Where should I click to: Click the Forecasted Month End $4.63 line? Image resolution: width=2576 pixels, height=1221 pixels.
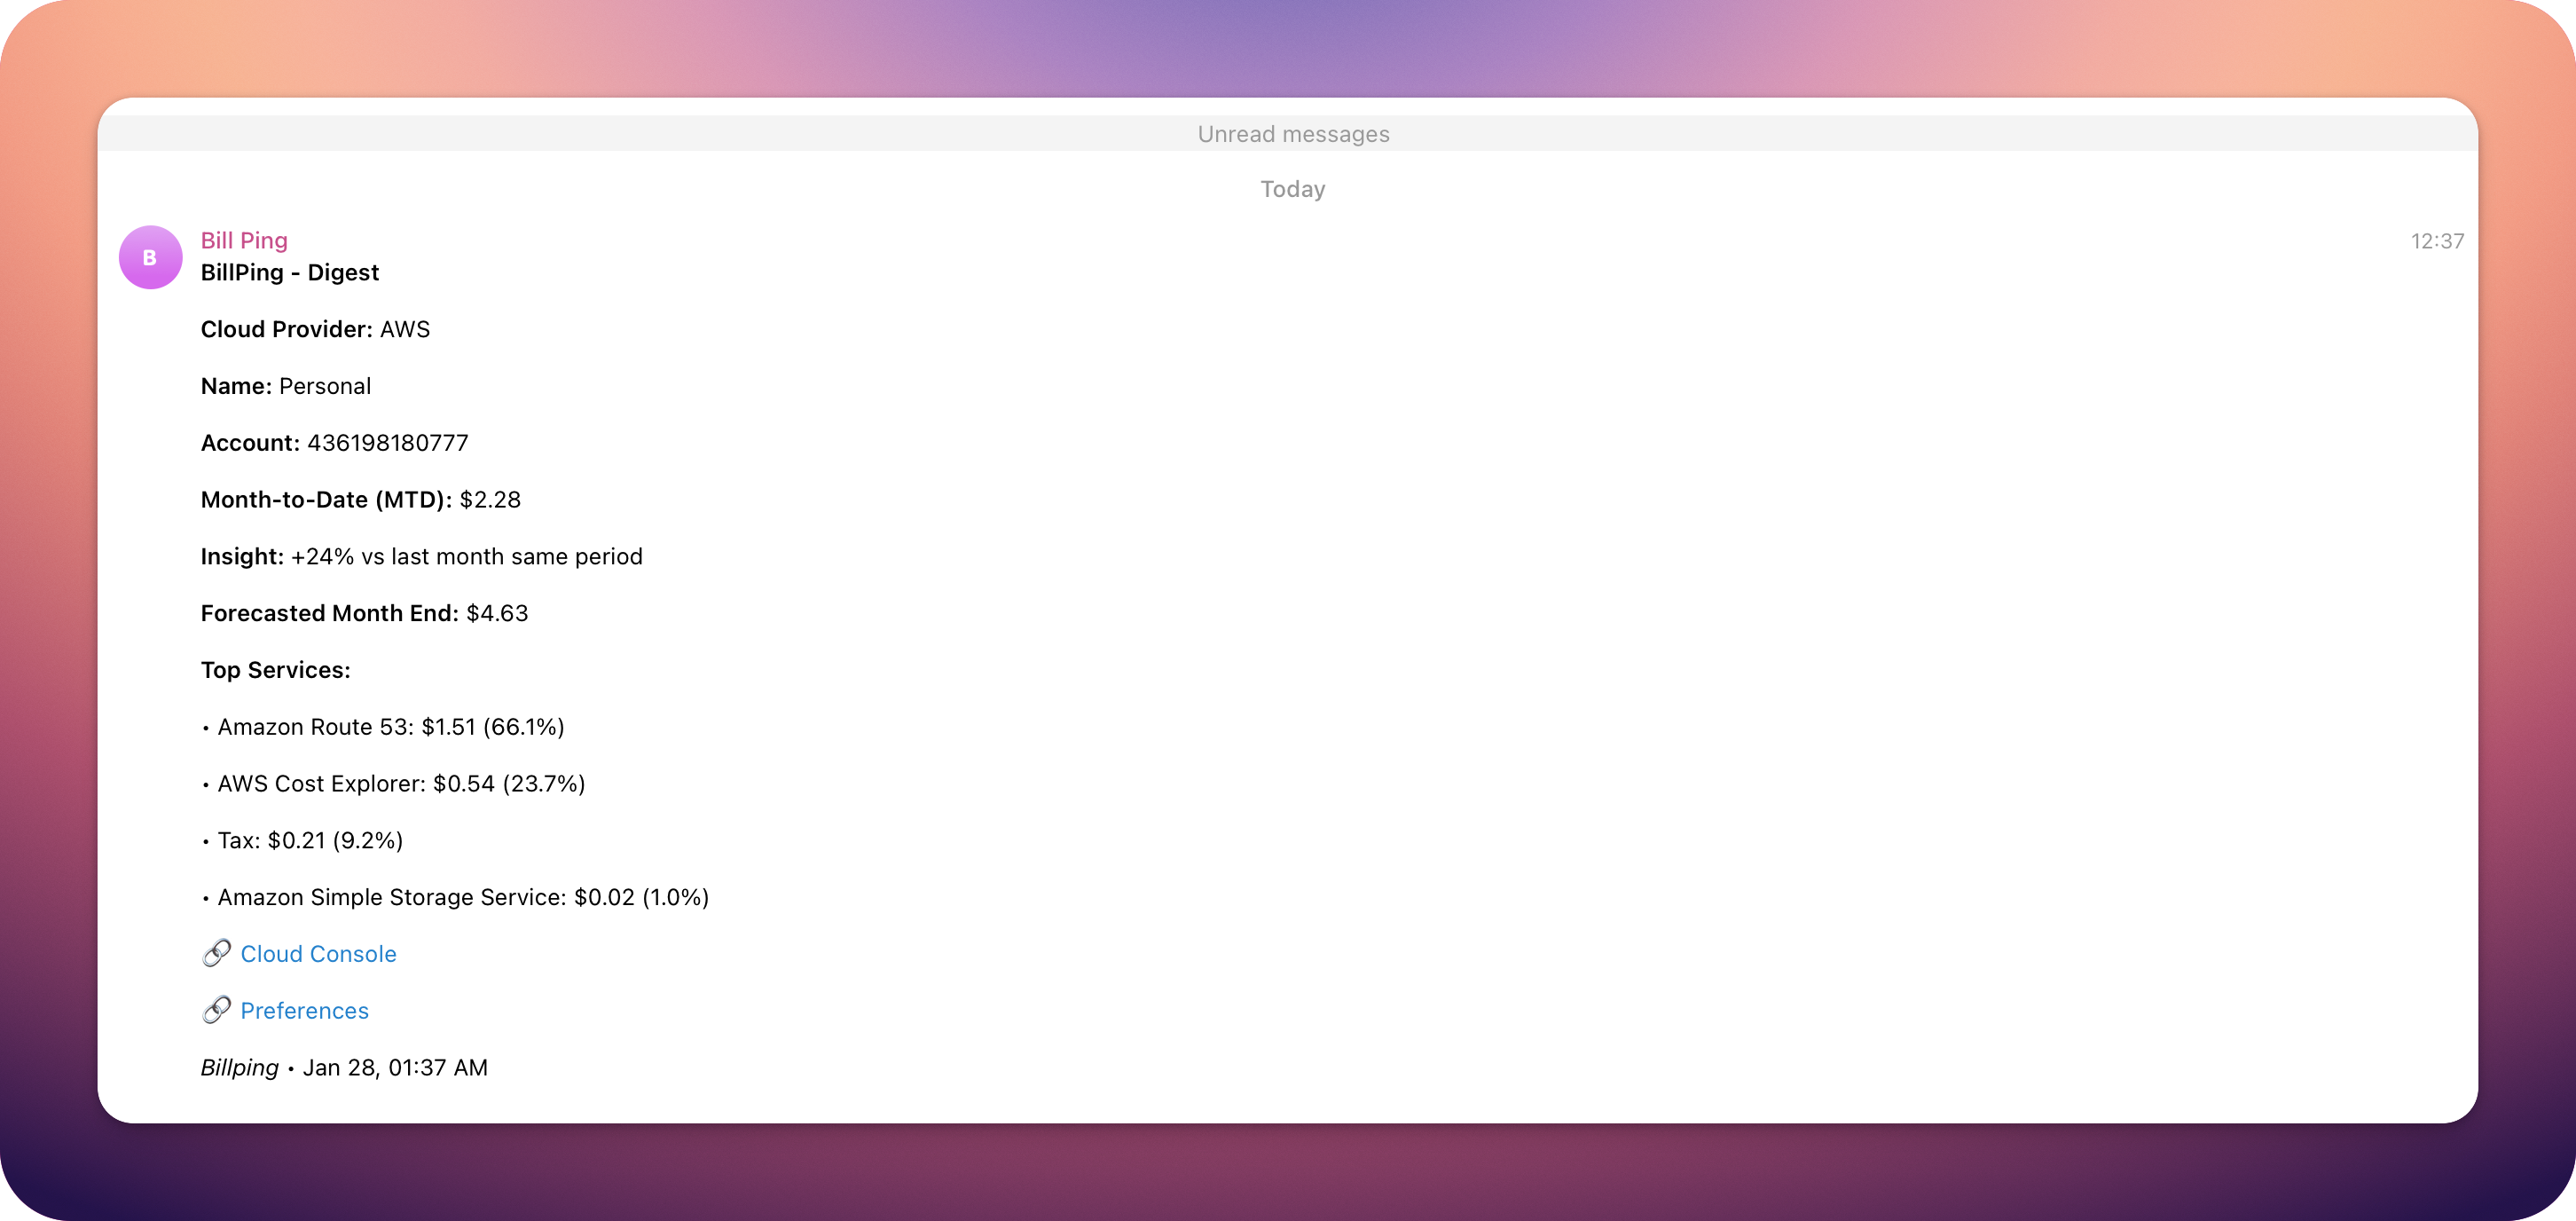pyautogui.click(x=364, y=613)
